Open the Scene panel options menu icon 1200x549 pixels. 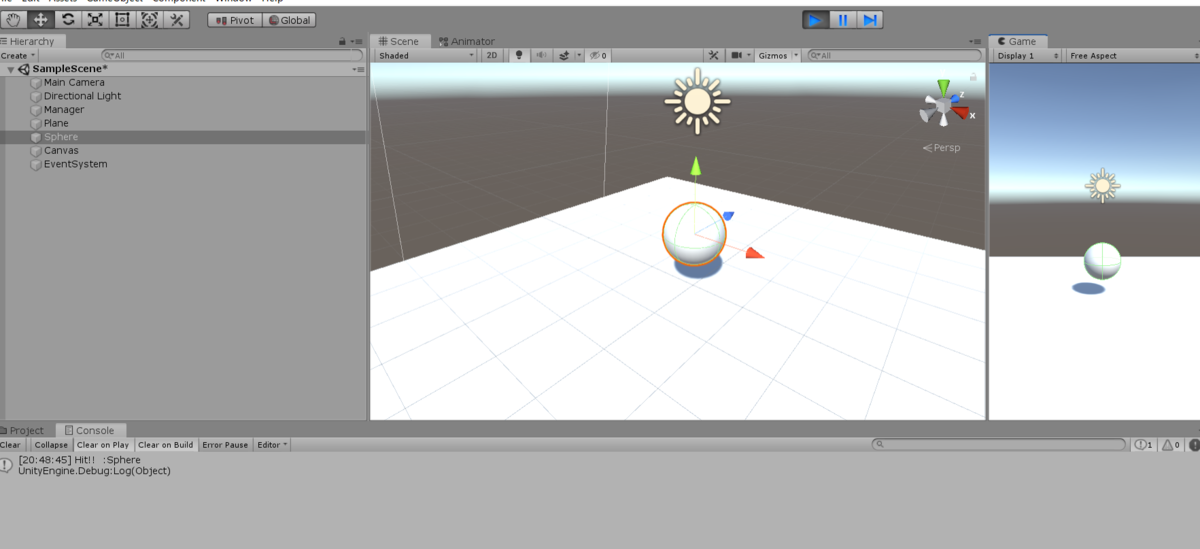(975, 42)
